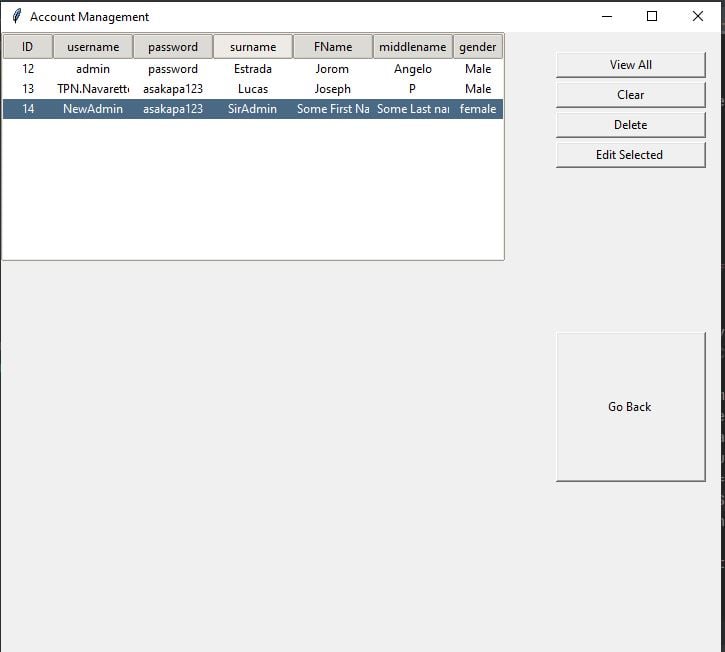Click the middlename column header

[413, 47]
